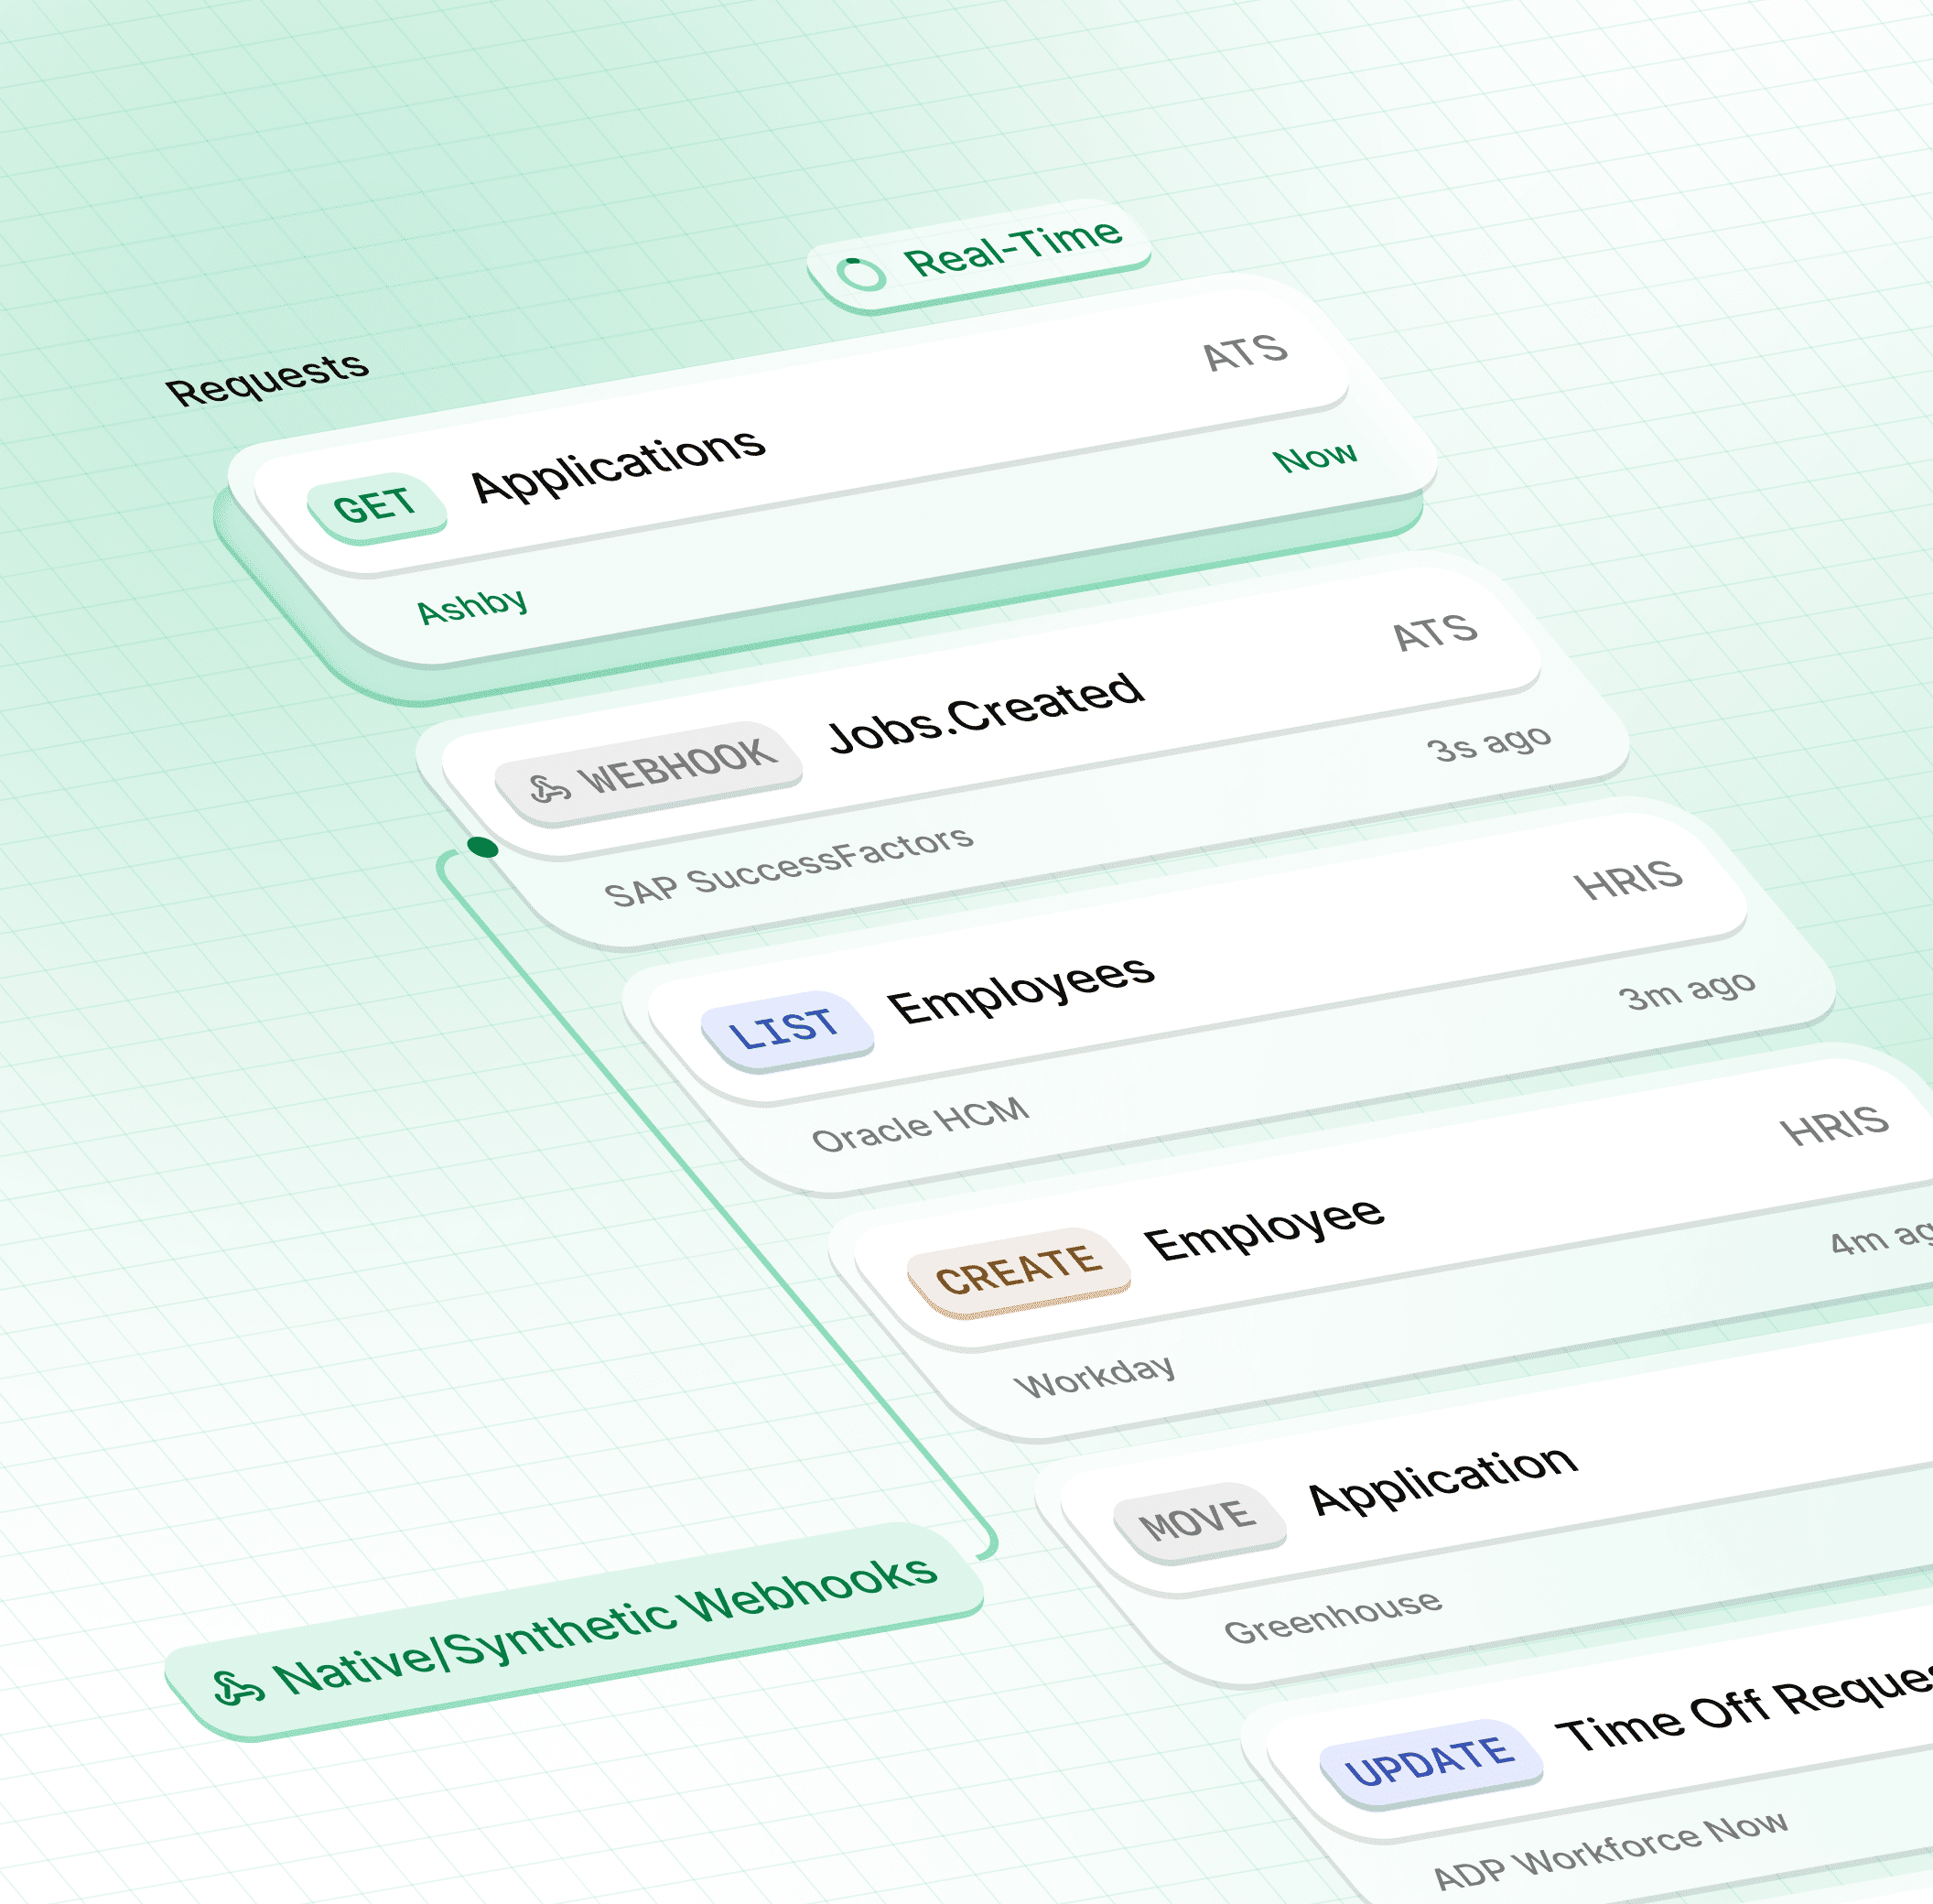Select the Jobs.Created webhook row
The width and height of the screenshot is (1933, 1904).
pyautogui.click(x=985, y=712)
